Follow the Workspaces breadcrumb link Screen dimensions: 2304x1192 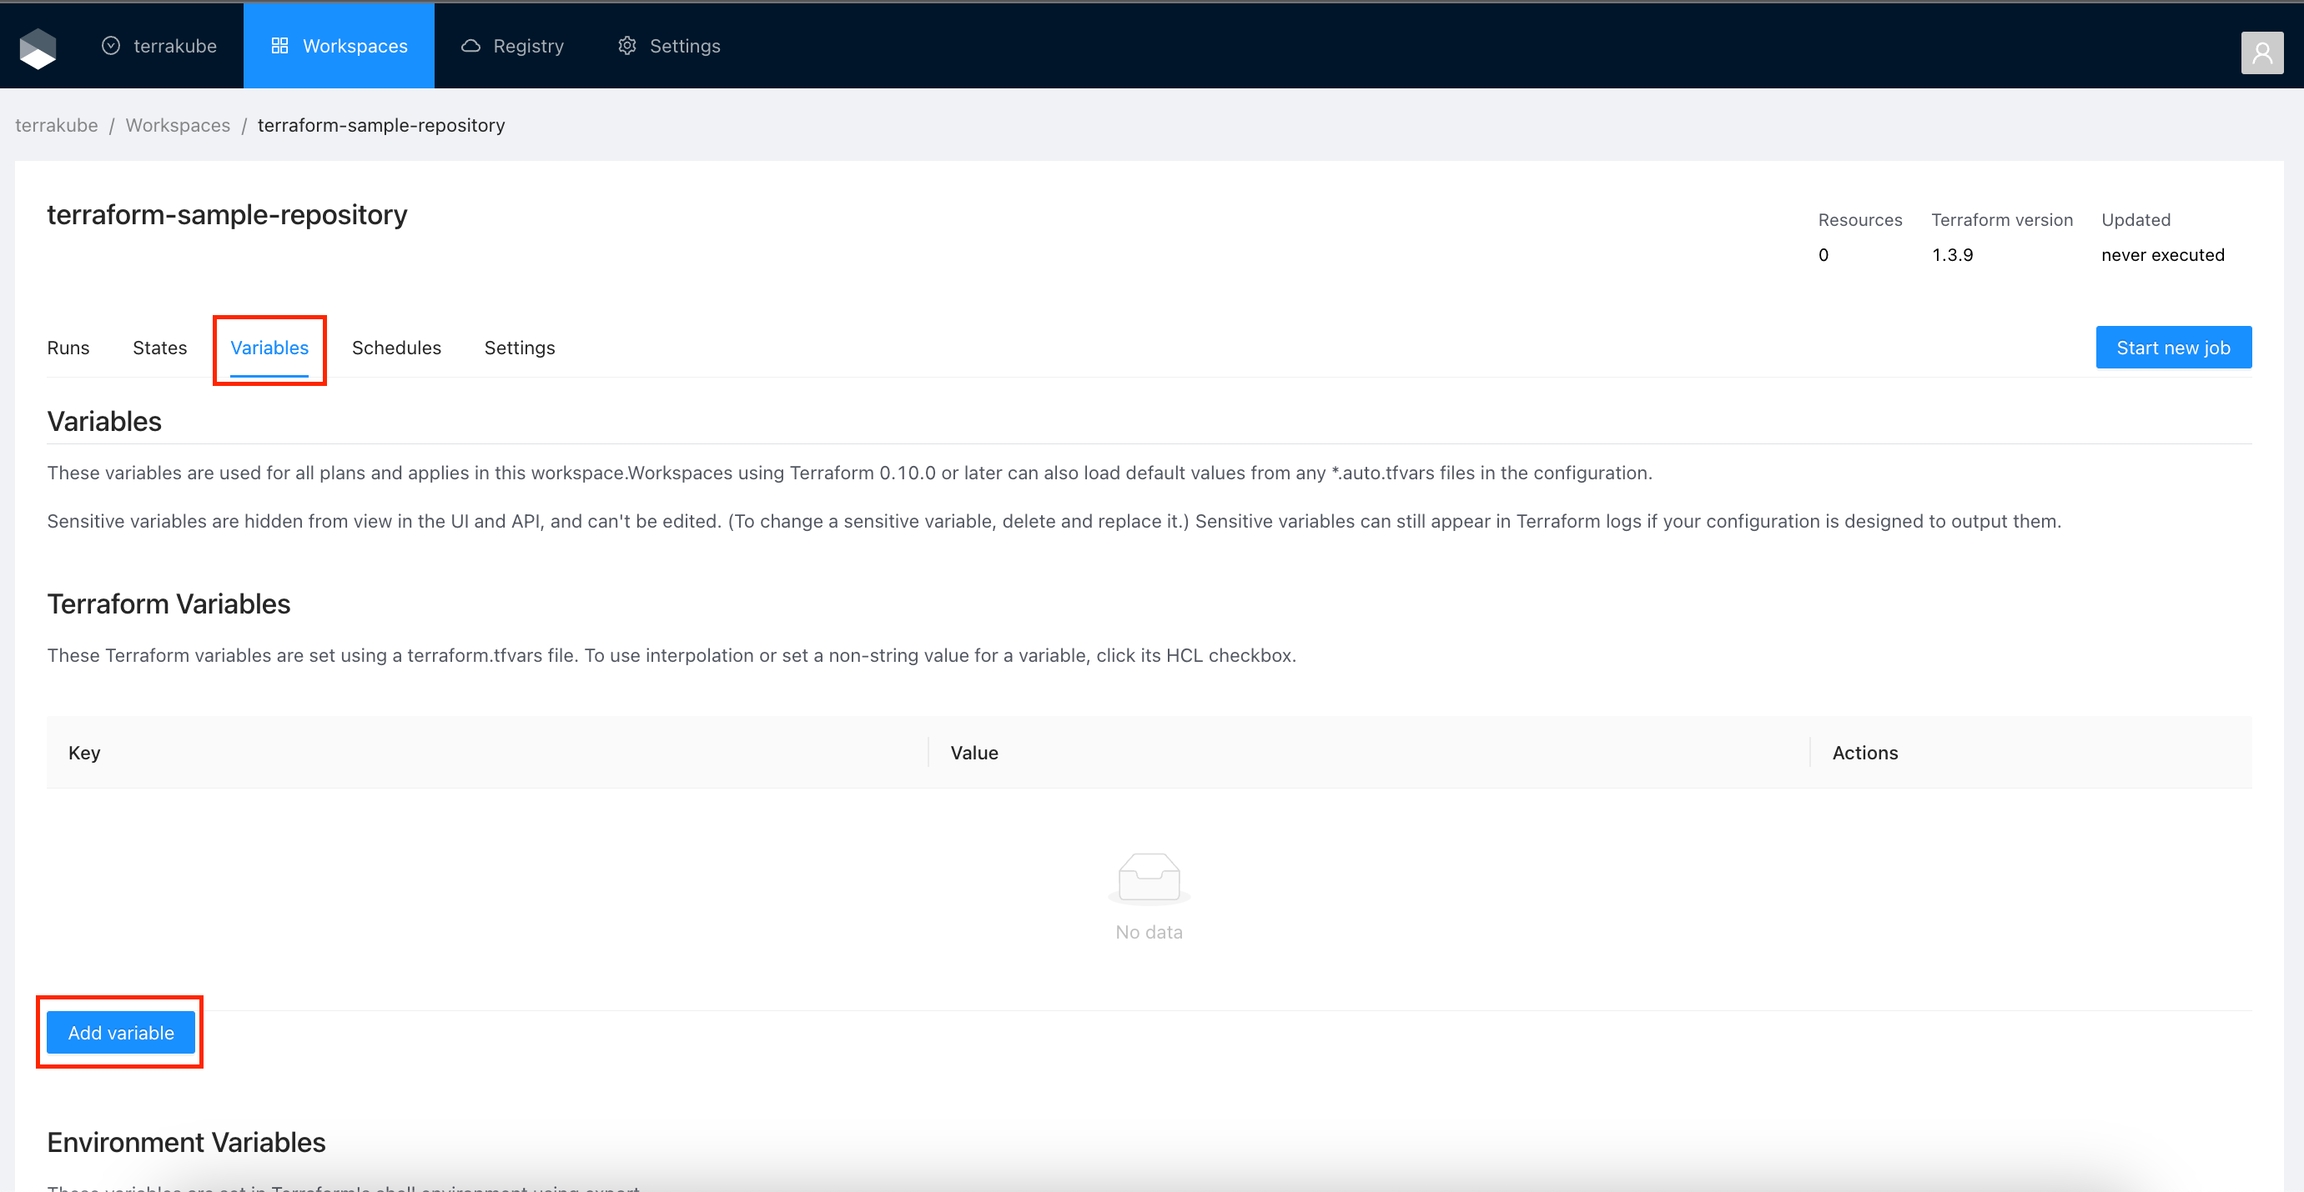177,125
